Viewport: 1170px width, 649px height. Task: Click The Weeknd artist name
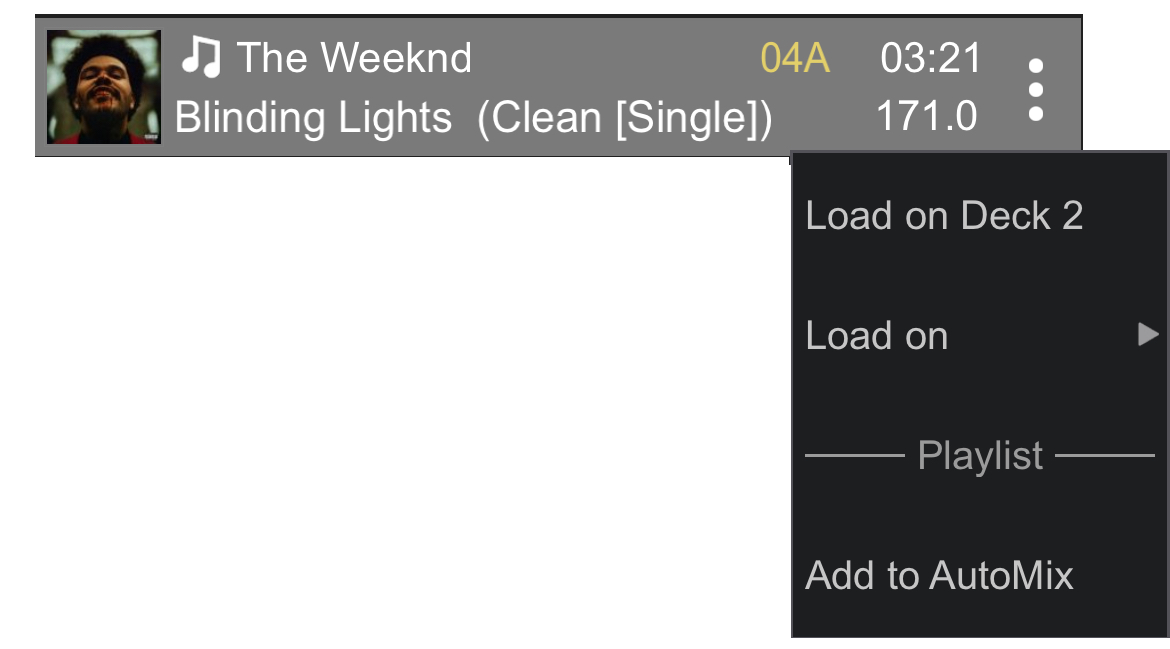click(x=354, y=58)
